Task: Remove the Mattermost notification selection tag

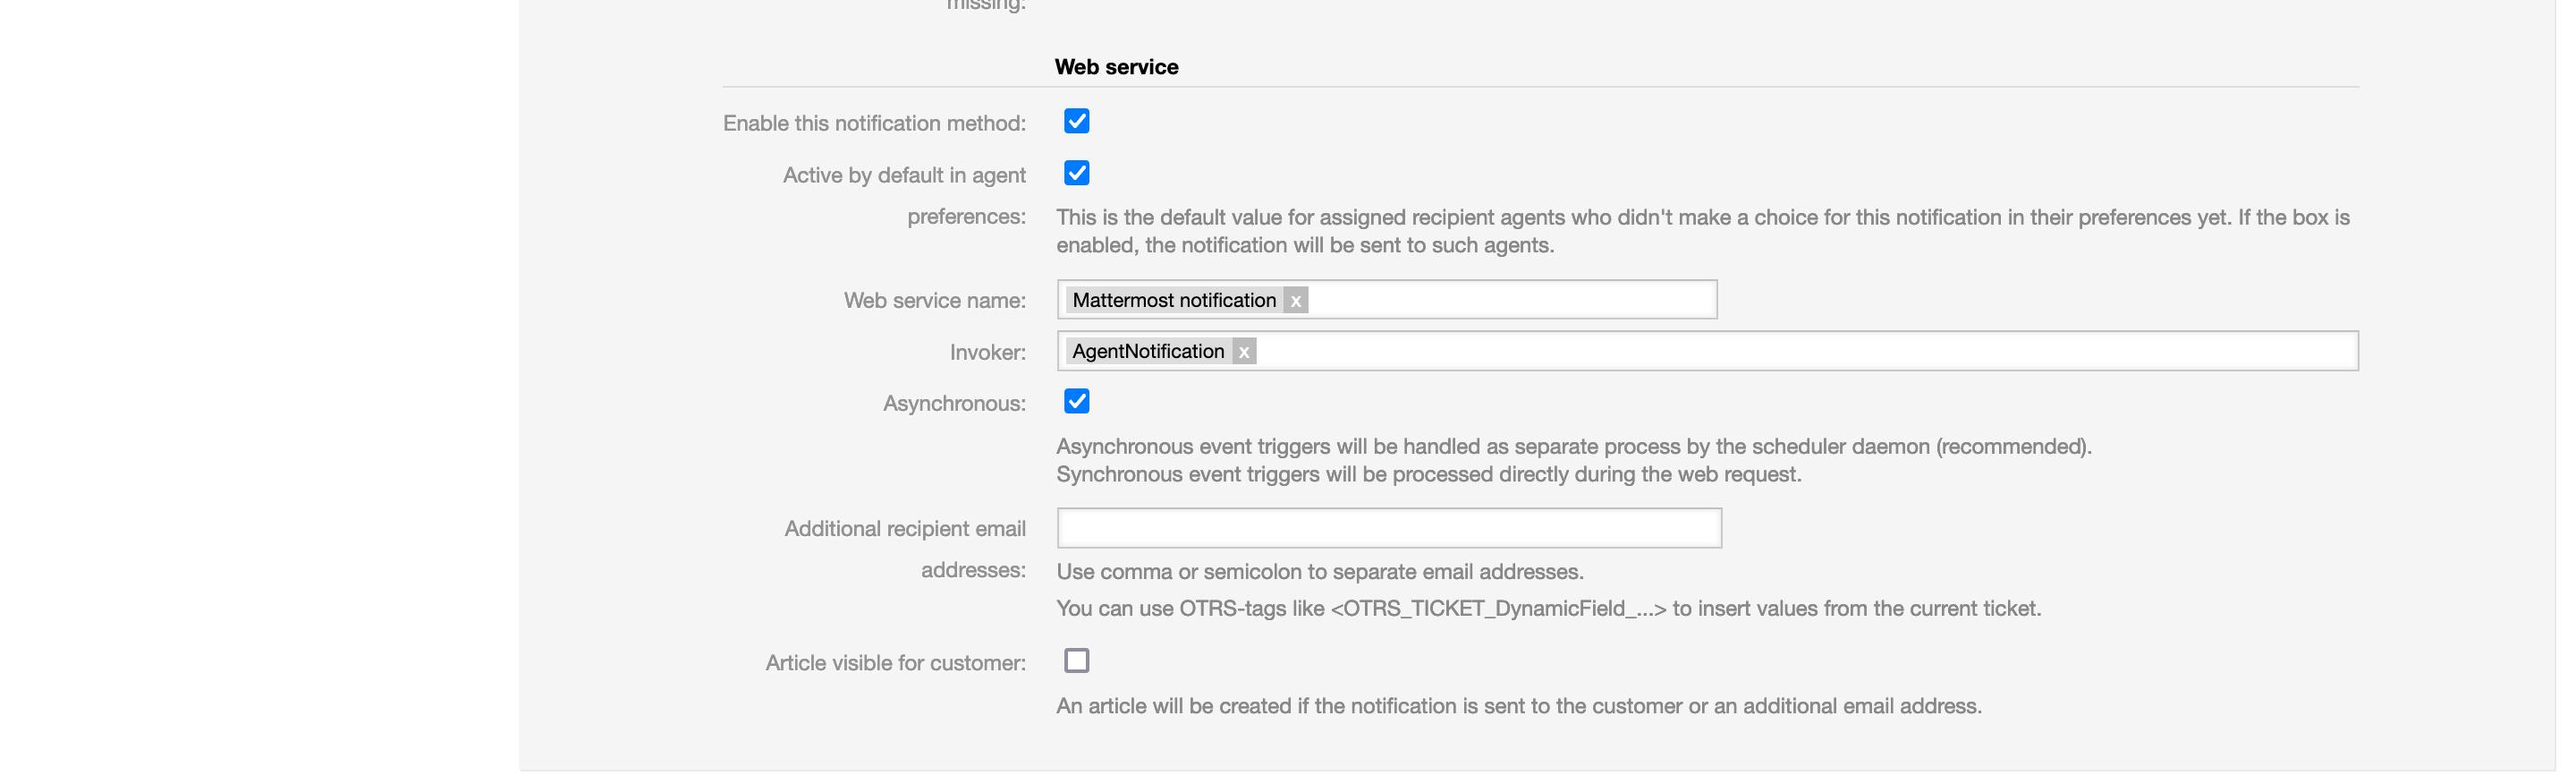Action: click(1295, 301)
